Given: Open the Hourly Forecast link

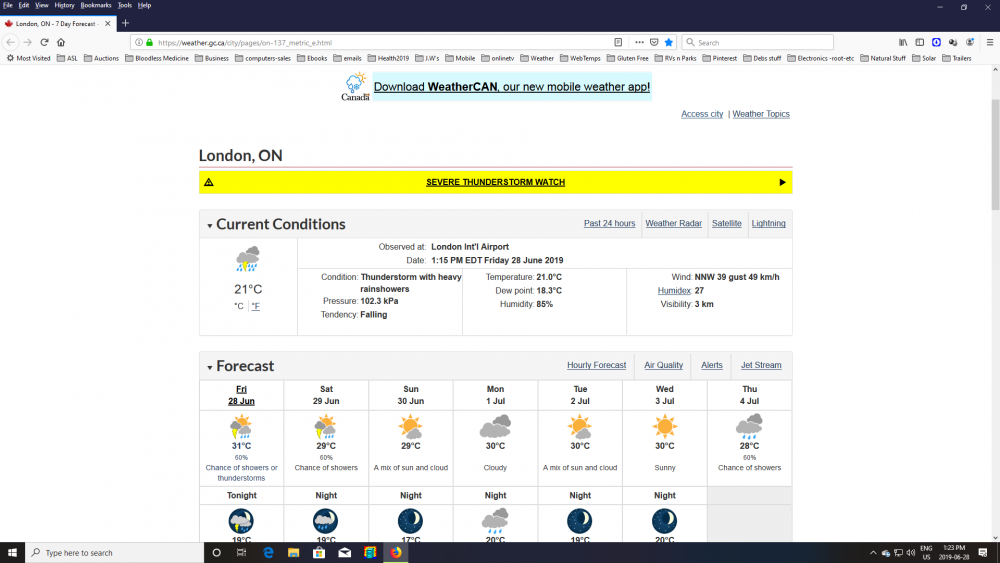Looking at the screenshot, I should point(596,366).
